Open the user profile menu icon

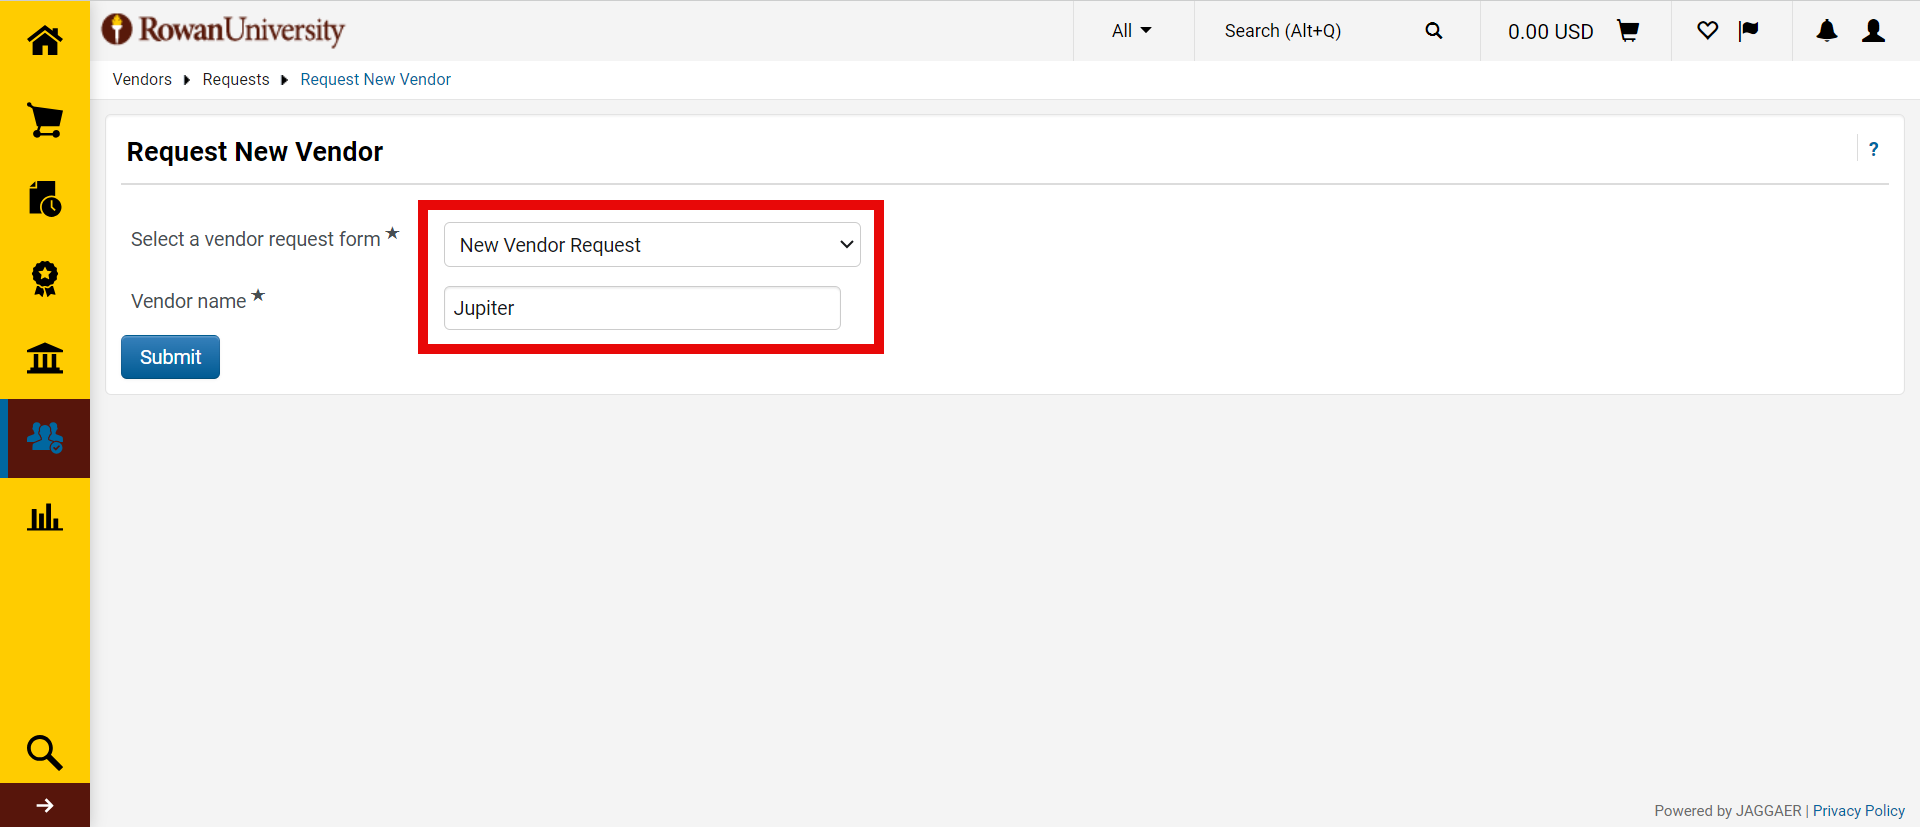tap(1873, 31)
